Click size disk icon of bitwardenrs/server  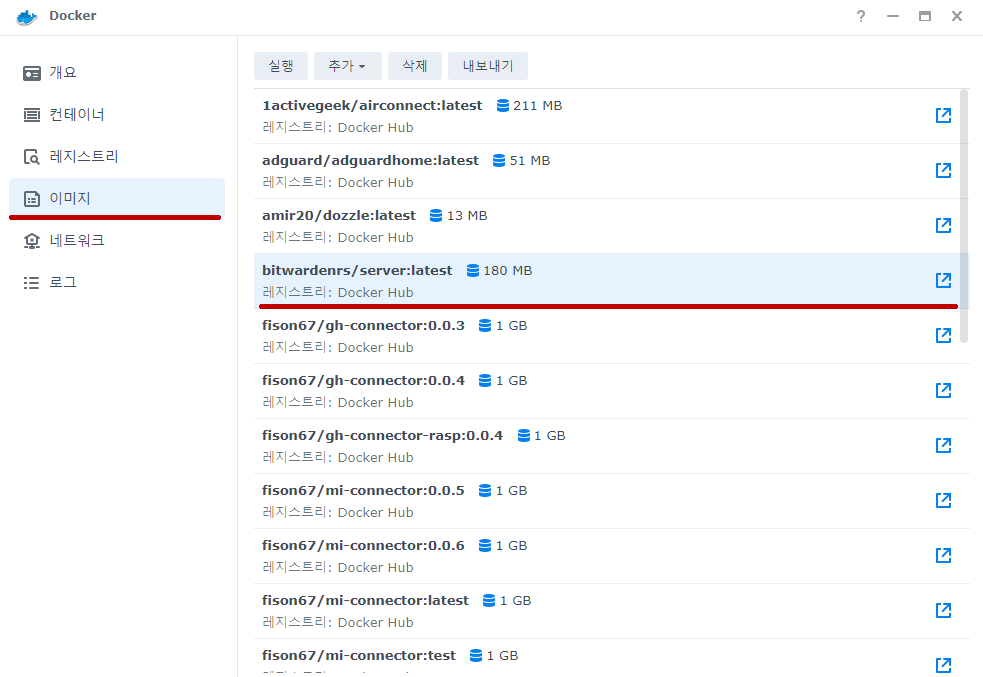473,270
